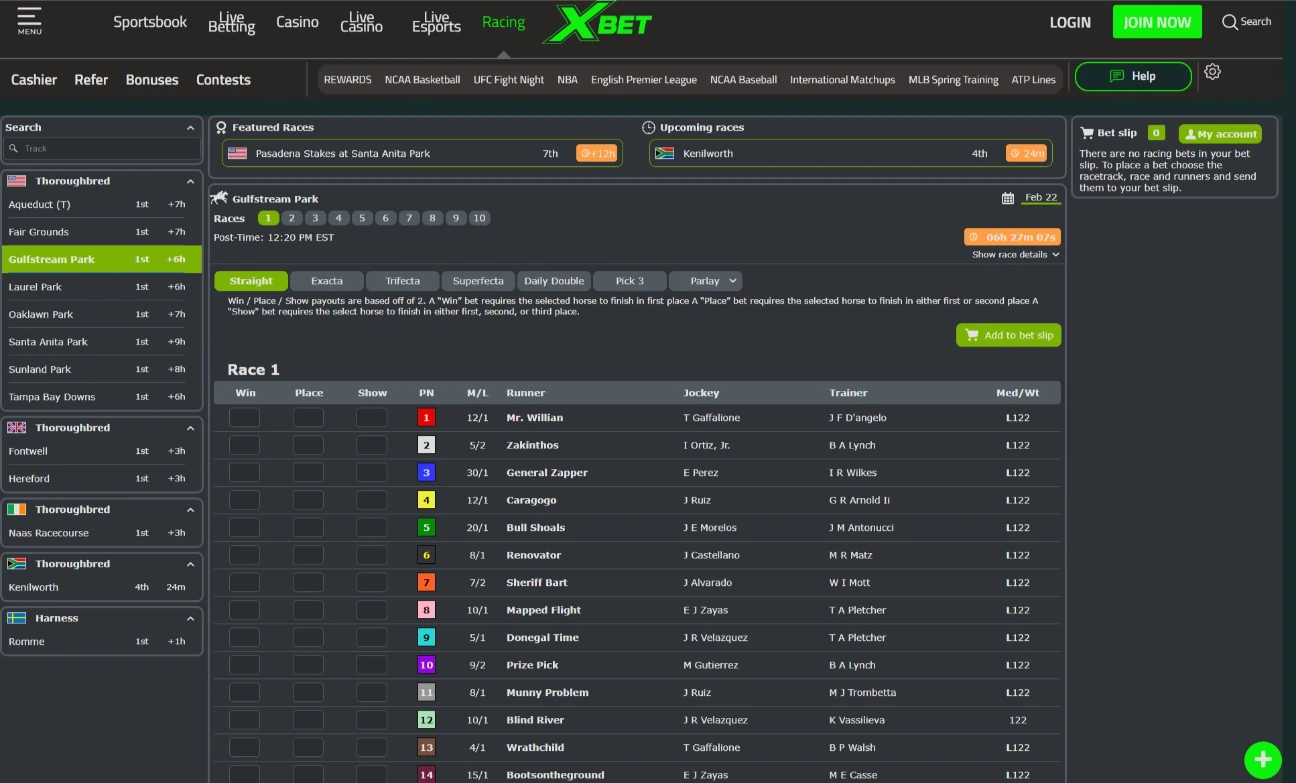The image size is (1296, 783).
Task: Check the Win box for Mr. Willian
Action: click(244, 417)
